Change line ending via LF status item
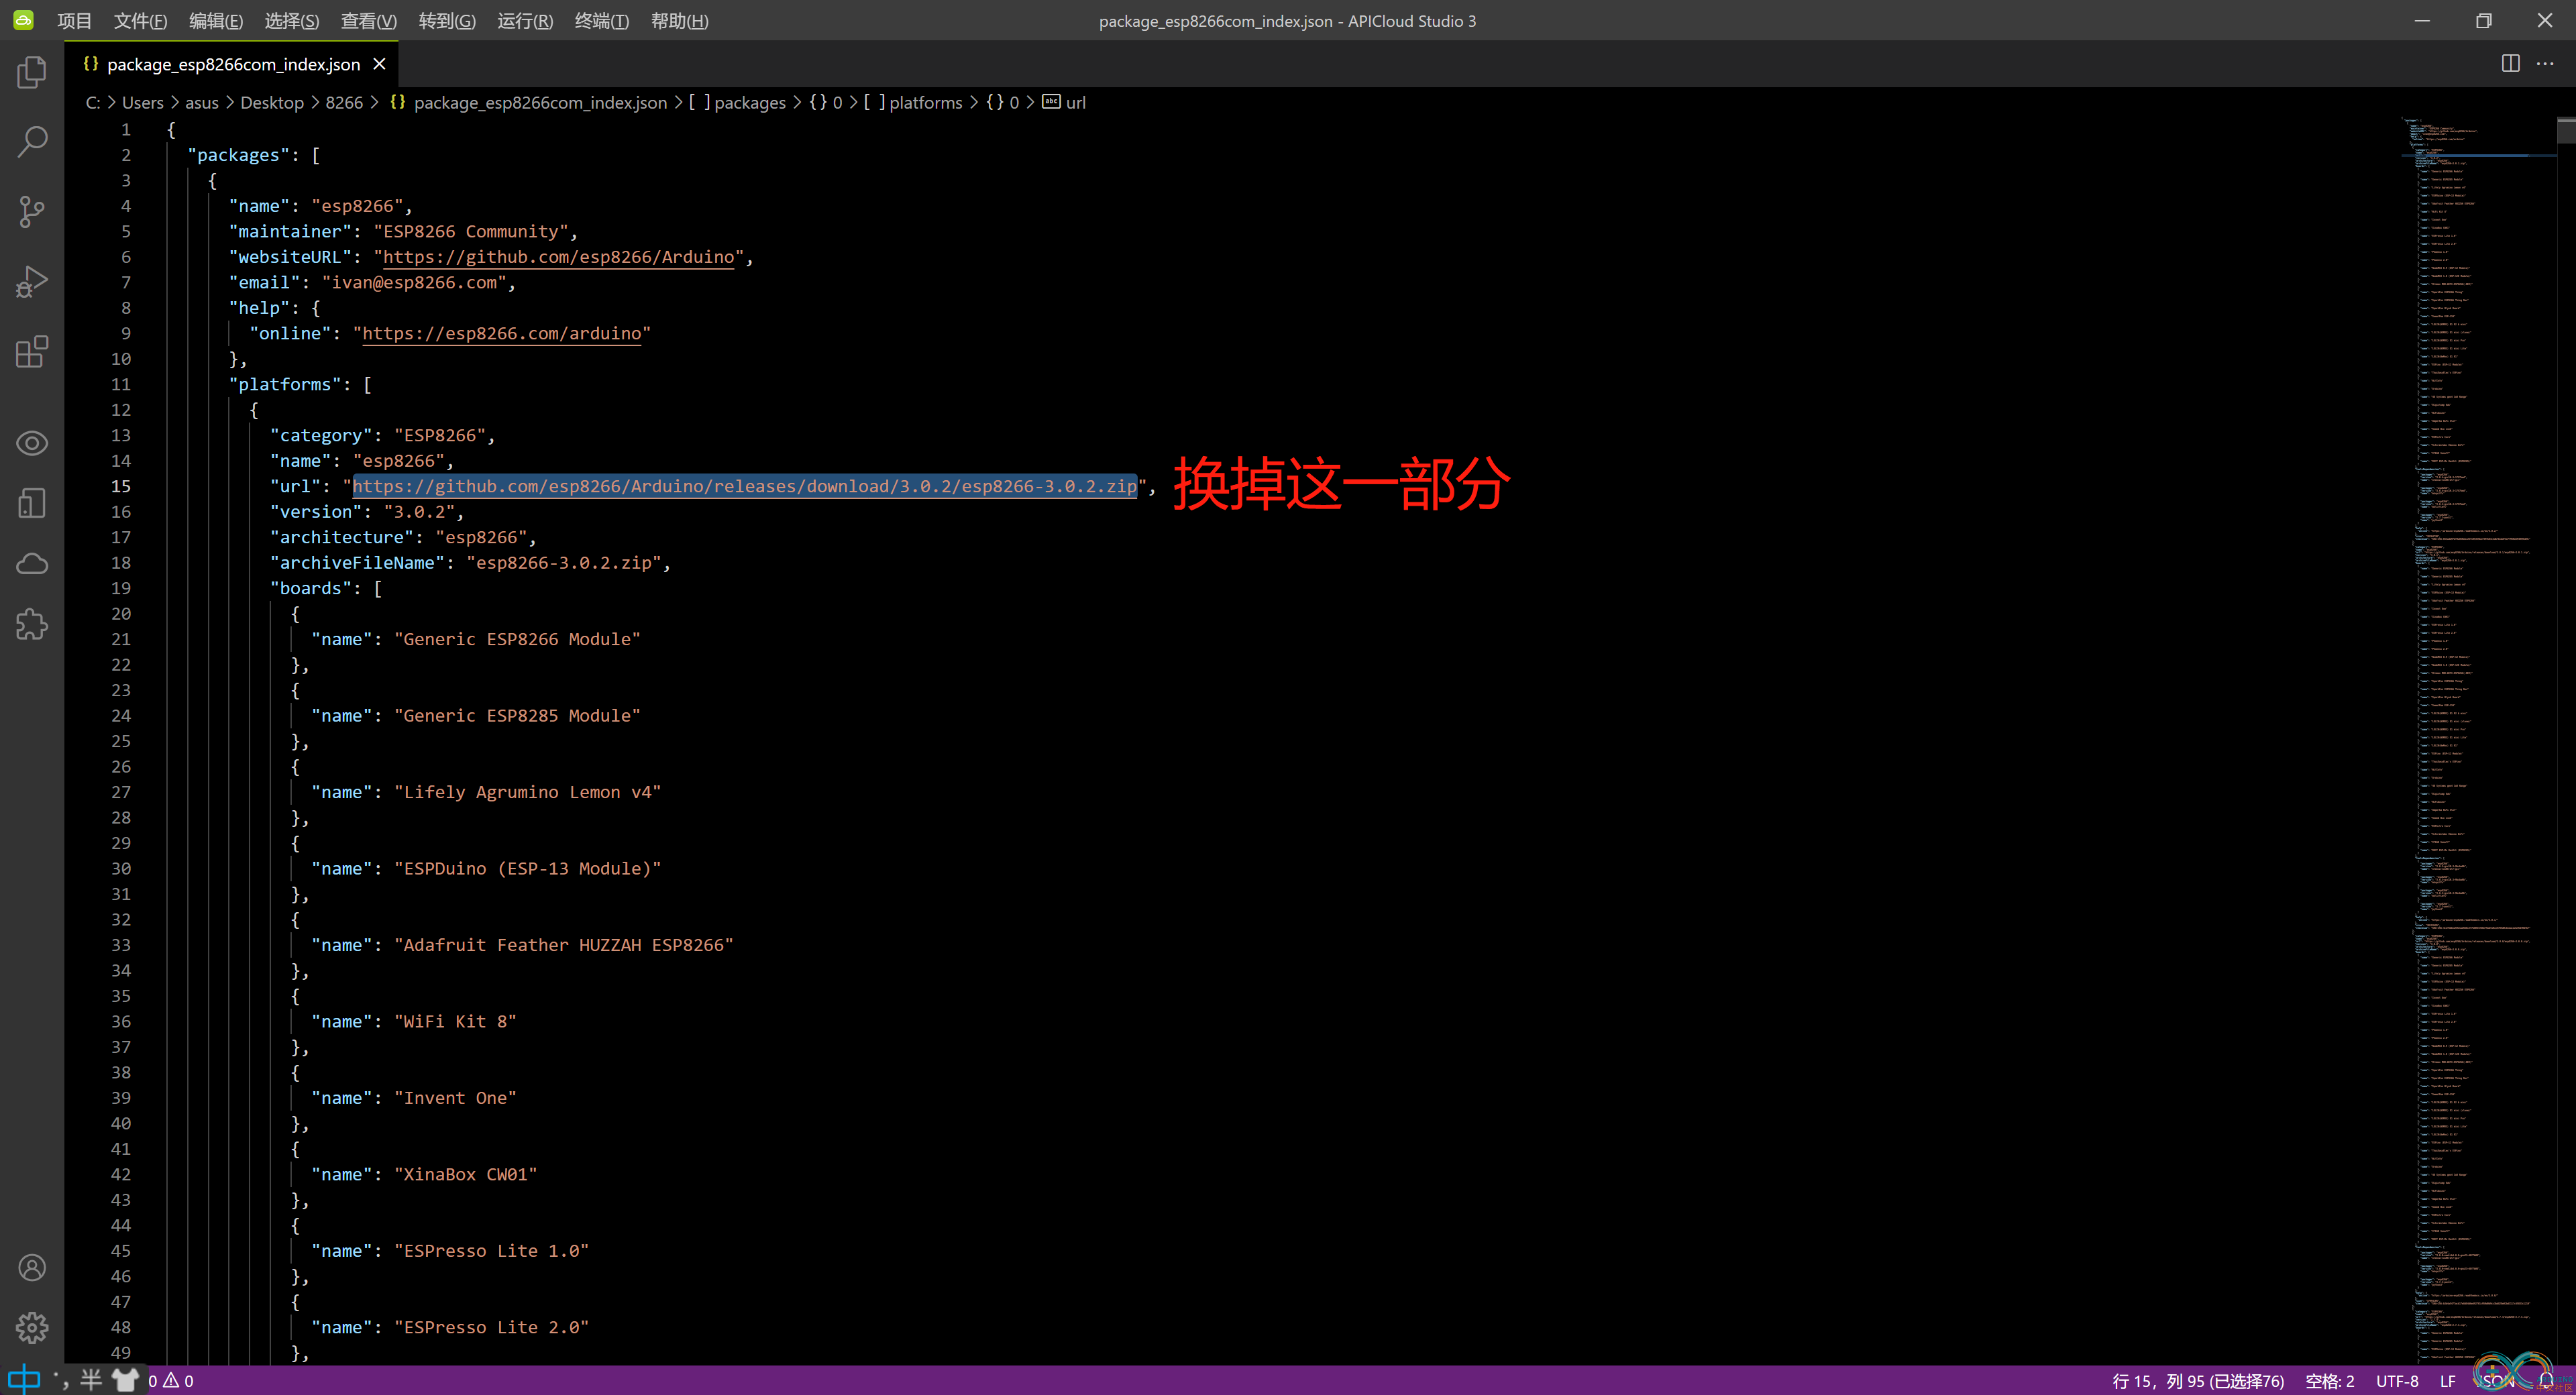This screenshot has height=1395, width=2576. pos(2447,1381)
